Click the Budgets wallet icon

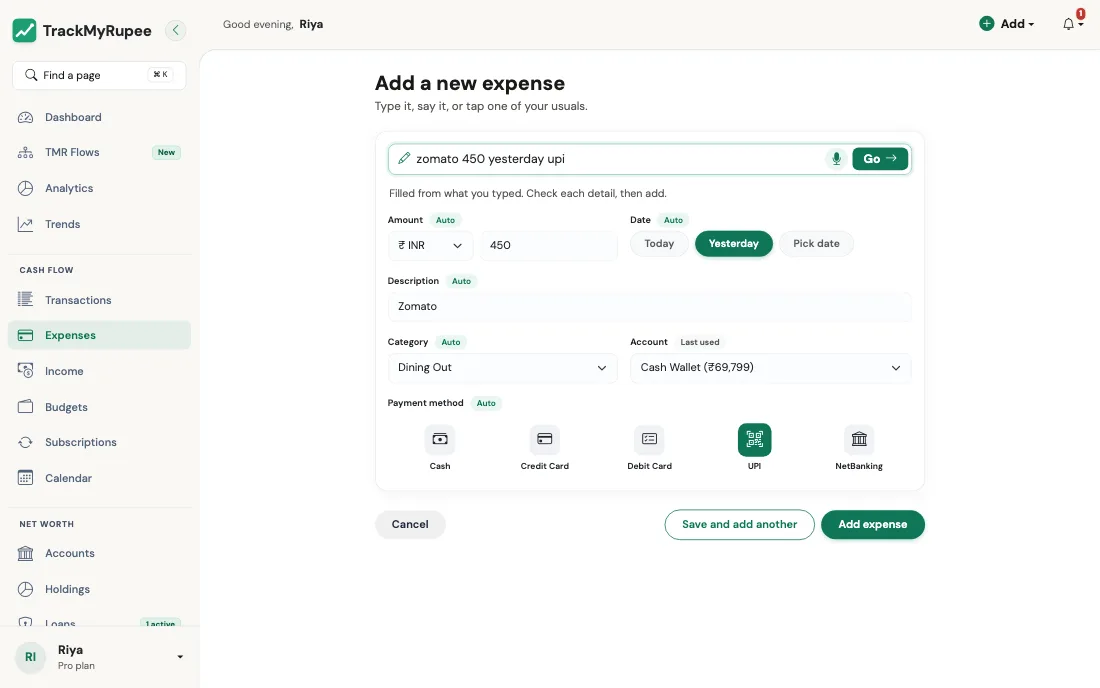click(25, 407)
